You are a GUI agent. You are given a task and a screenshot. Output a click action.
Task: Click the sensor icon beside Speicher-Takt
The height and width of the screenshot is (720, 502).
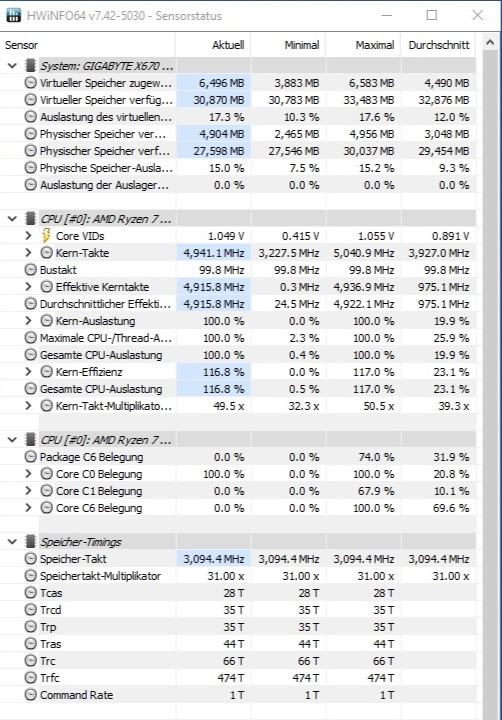pyautogui.click(x=30, y=559)
